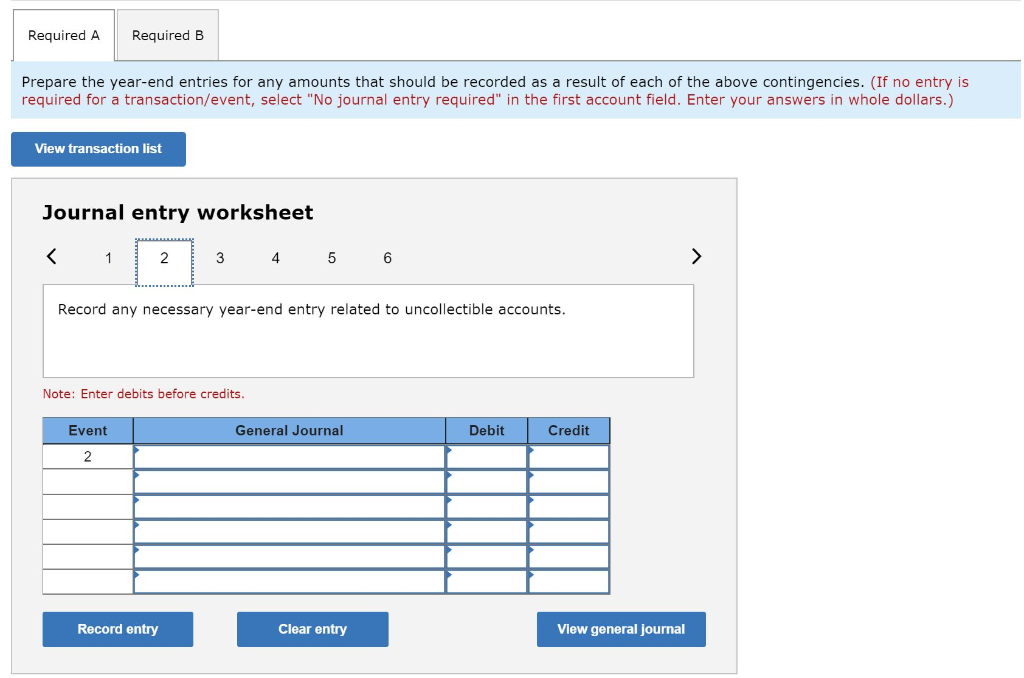Image resolution: width=1024 pixels, height=678 pixels.
Task: Click the Journal entry worksheet heading
Action: click(178, 212)
